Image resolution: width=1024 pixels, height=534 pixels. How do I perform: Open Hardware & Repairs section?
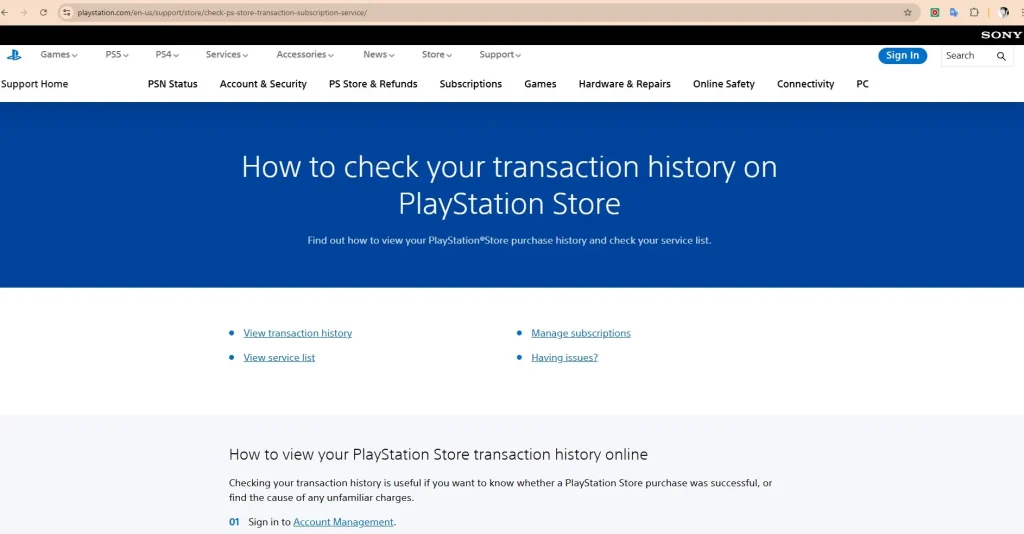(624, 84)
